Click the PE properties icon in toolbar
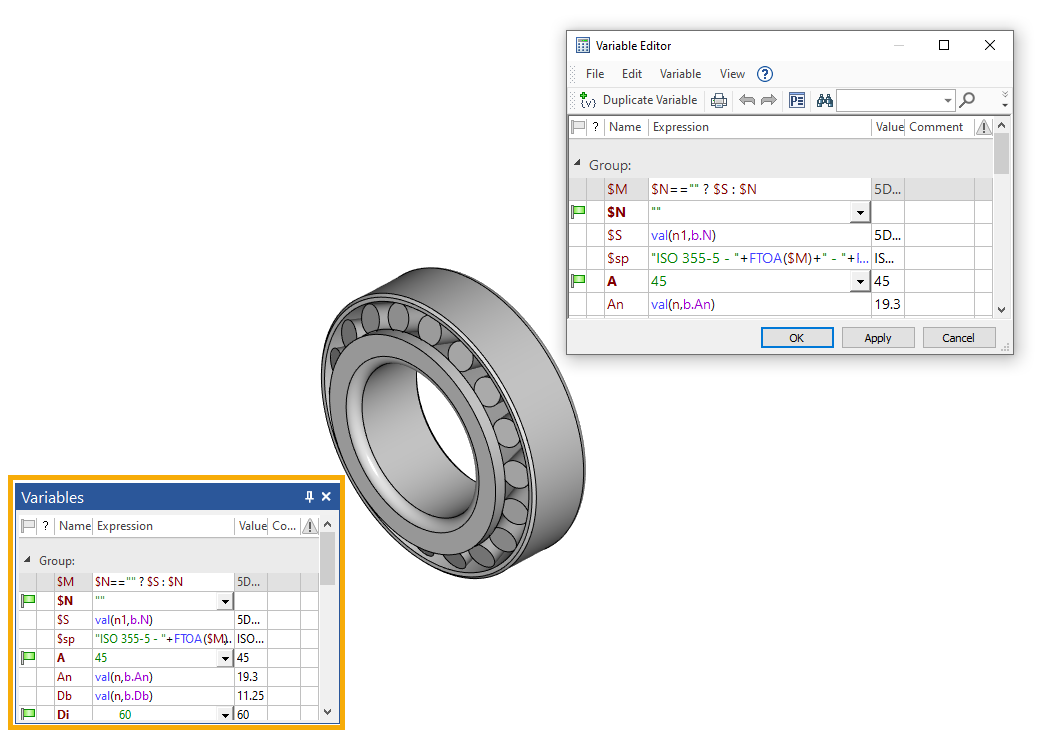The image size is (1048, 741). coord(797,100)
